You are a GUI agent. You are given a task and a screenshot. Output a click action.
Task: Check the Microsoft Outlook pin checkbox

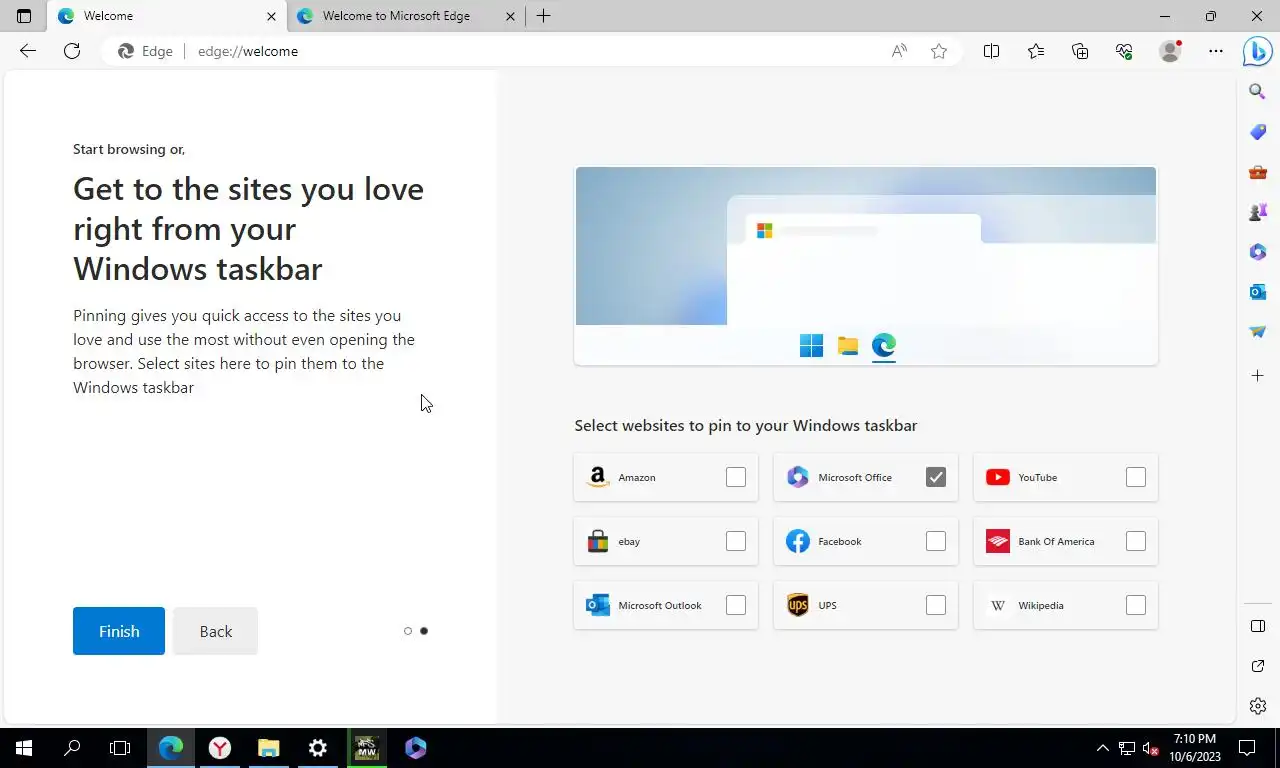click(736, 605)
